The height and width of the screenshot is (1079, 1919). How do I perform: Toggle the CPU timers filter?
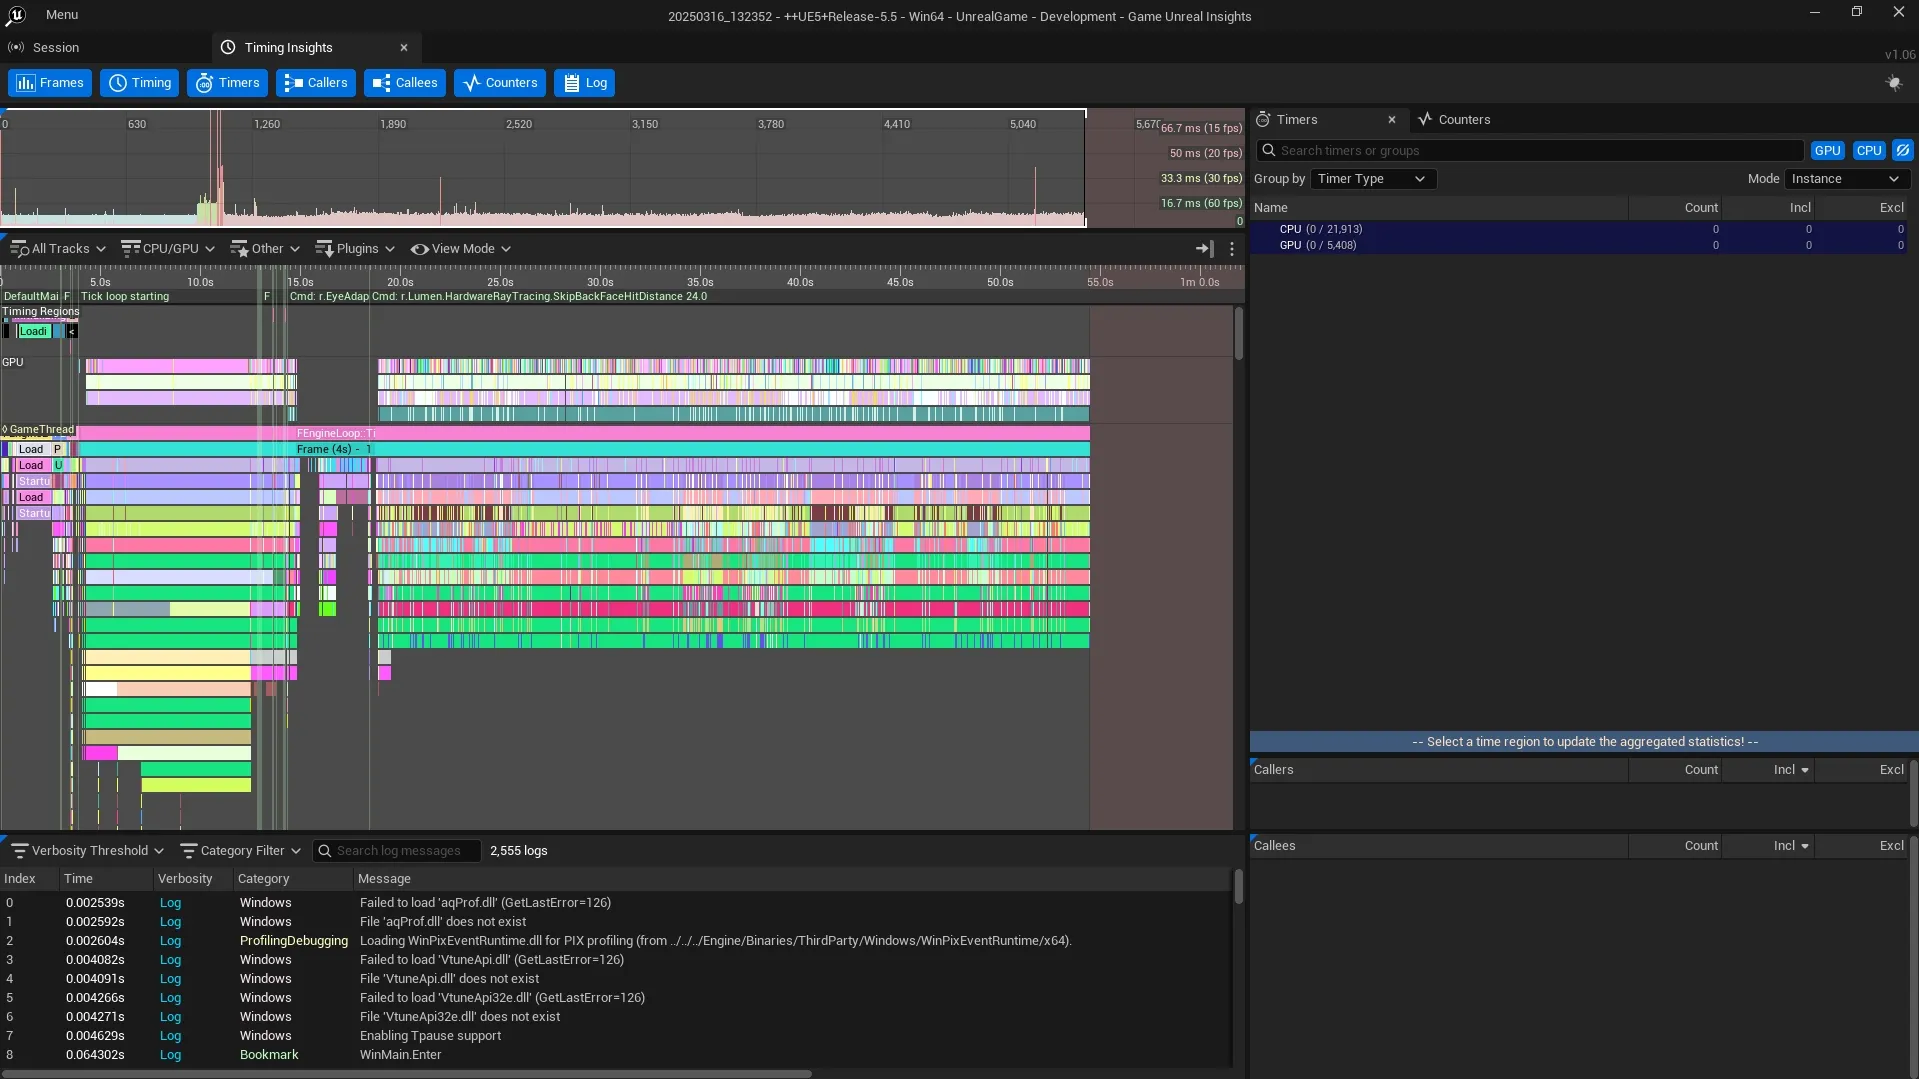[1869, 151]
